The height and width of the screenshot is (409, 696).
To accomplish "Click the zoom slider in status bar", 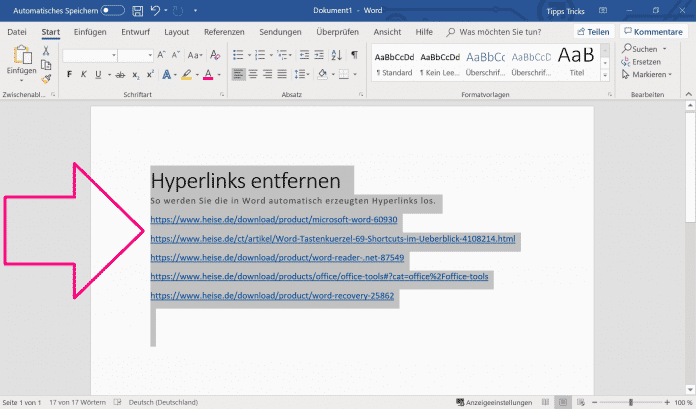I will click(x=630, y=402).
